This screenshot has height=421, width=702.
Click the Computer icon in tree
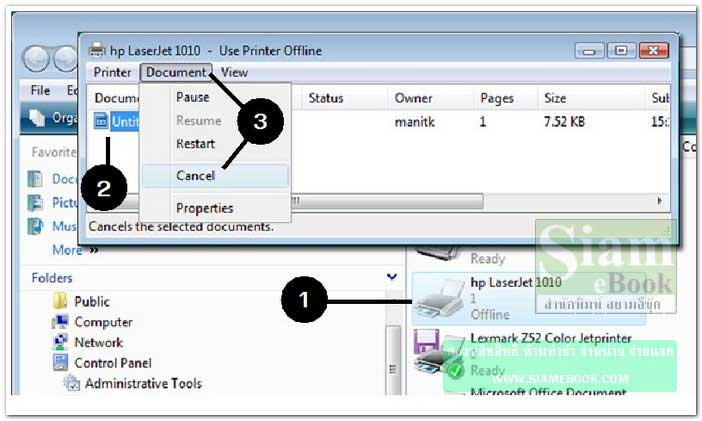click(x=60, y=322)
